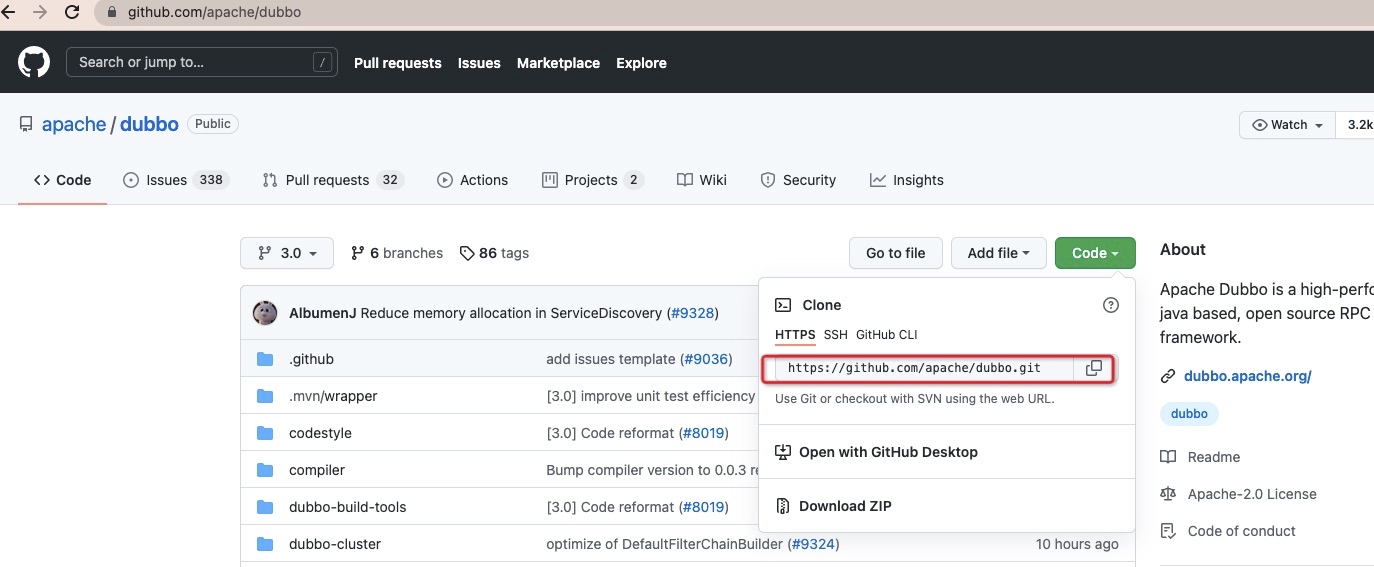
Task: Open the Security tab
Action: click(x=798, y=180)
